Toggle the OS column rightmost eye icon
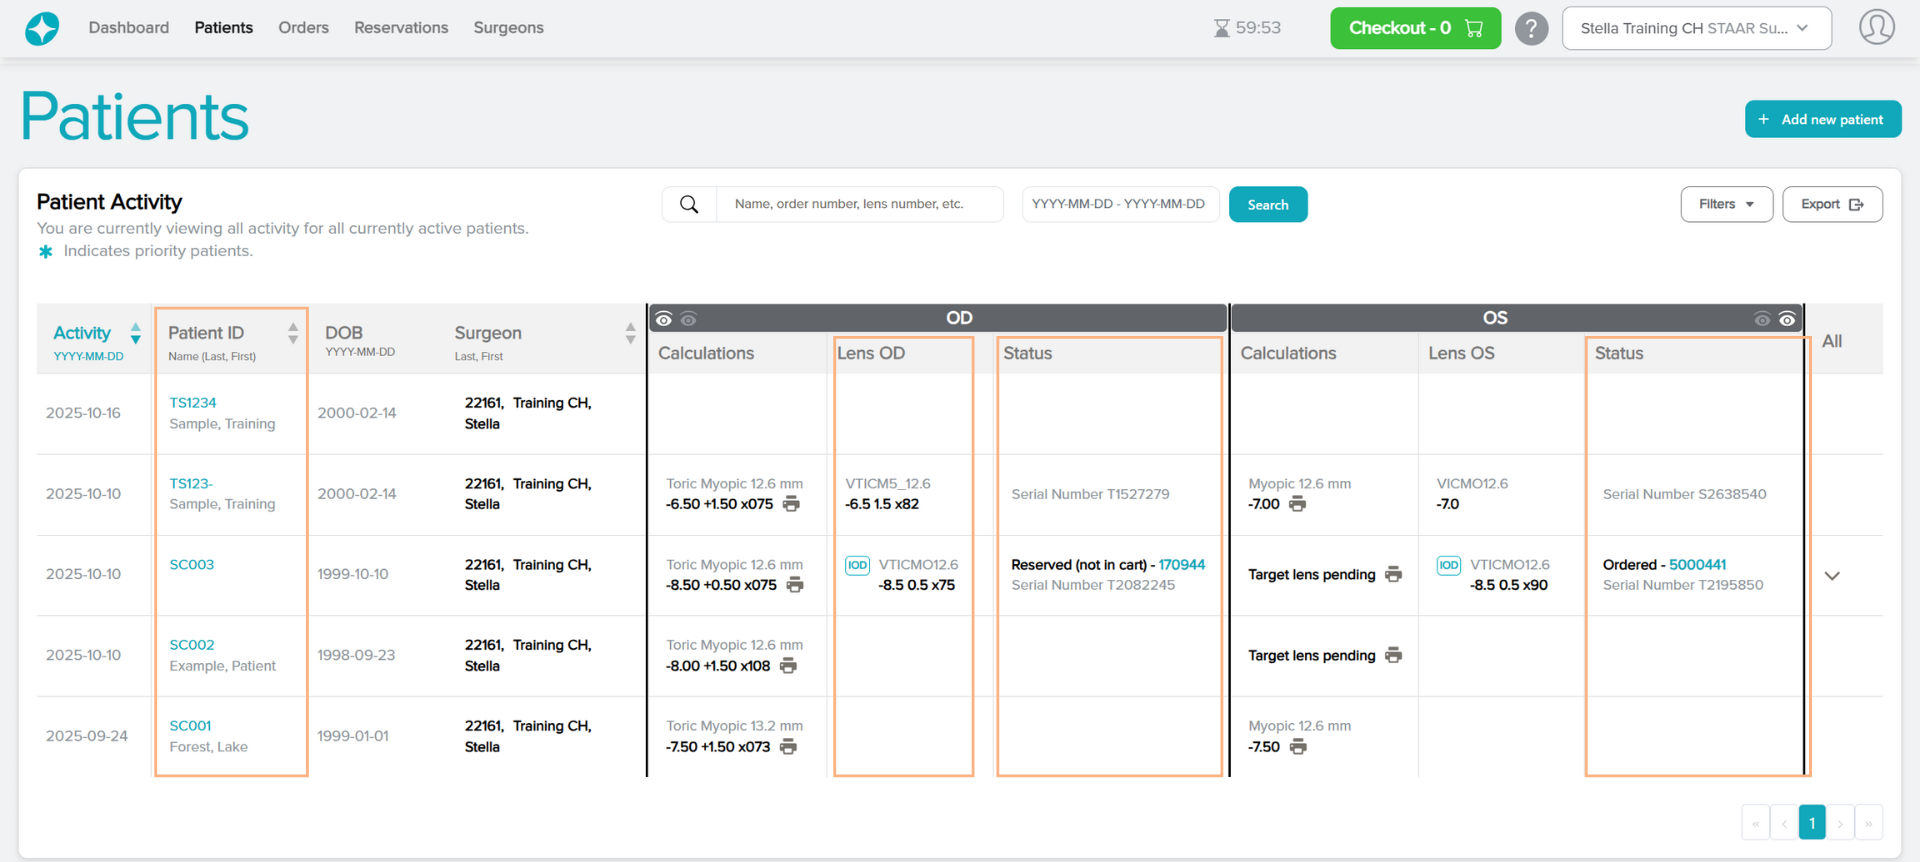 [1787, 320]
